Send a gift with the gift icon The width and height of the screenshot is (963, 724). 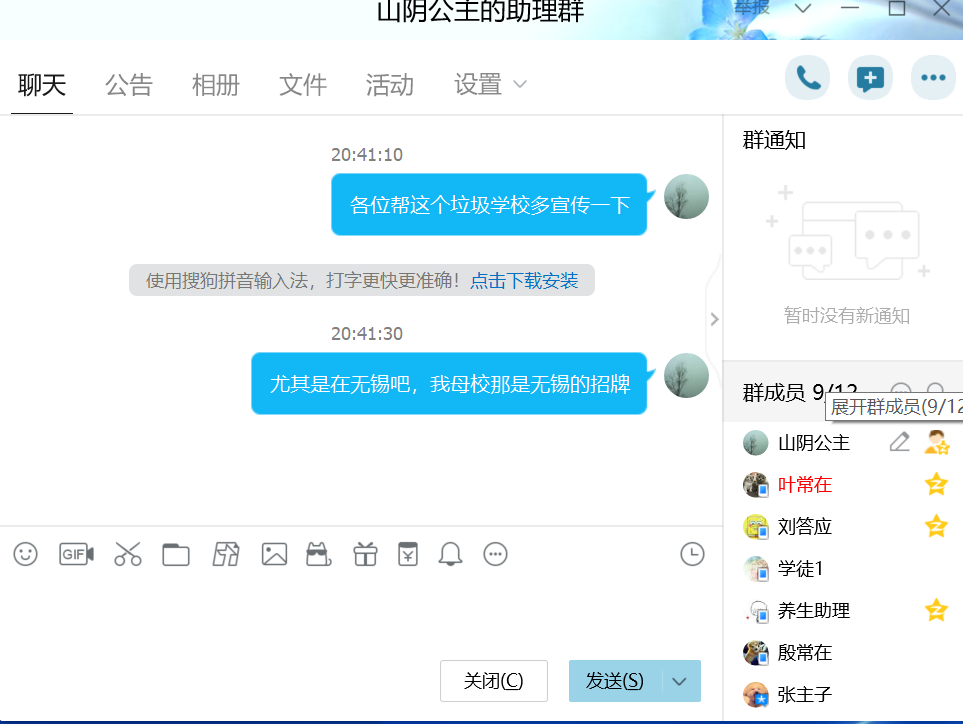click(365, 555)
